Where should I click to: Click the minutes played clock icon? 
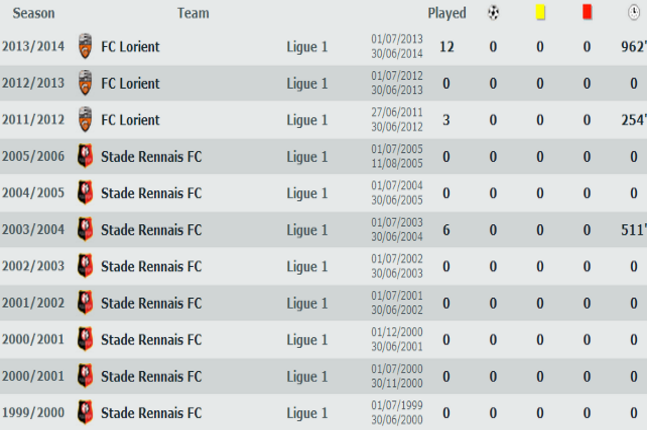(x=634, y=13)
